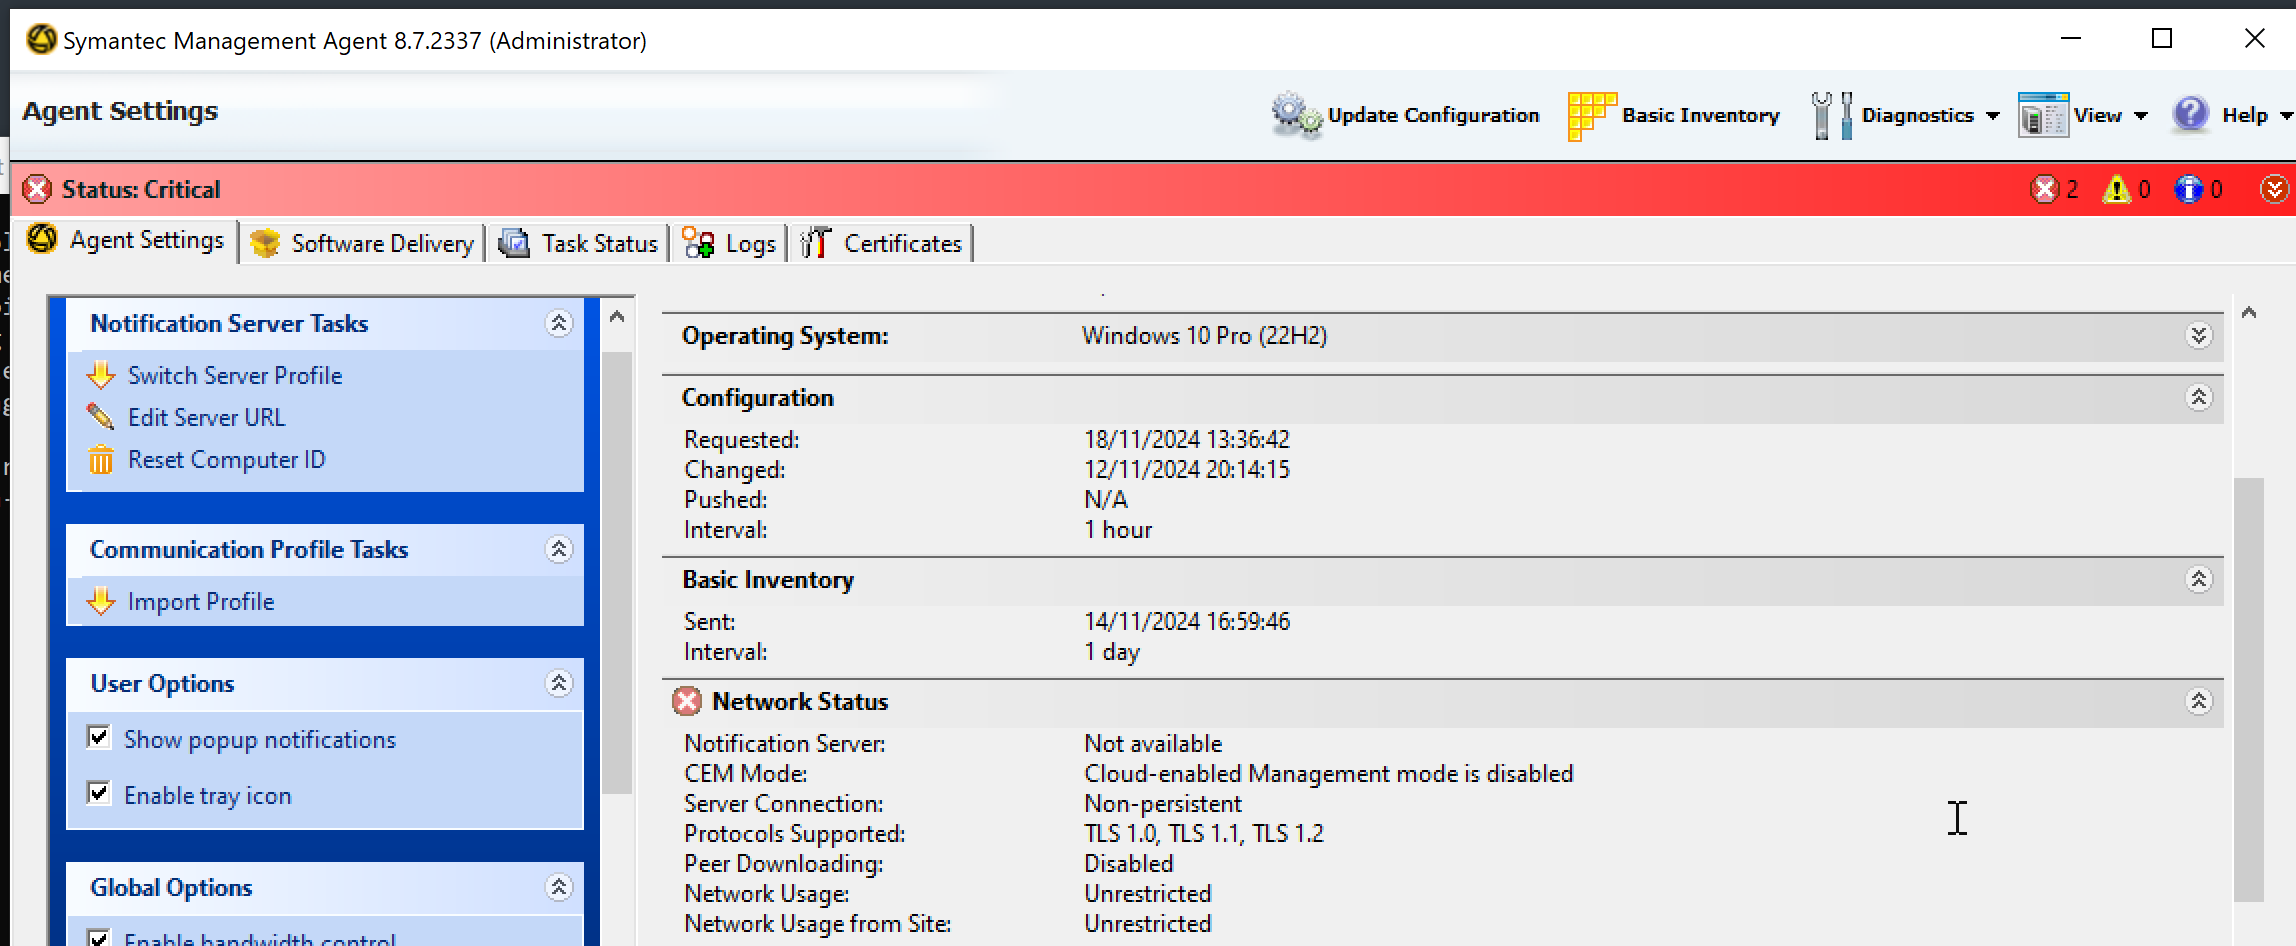Screen dimensions: 2296x946
Task: Click the left panel scrollbar up arrow
Action: (617, 317)
